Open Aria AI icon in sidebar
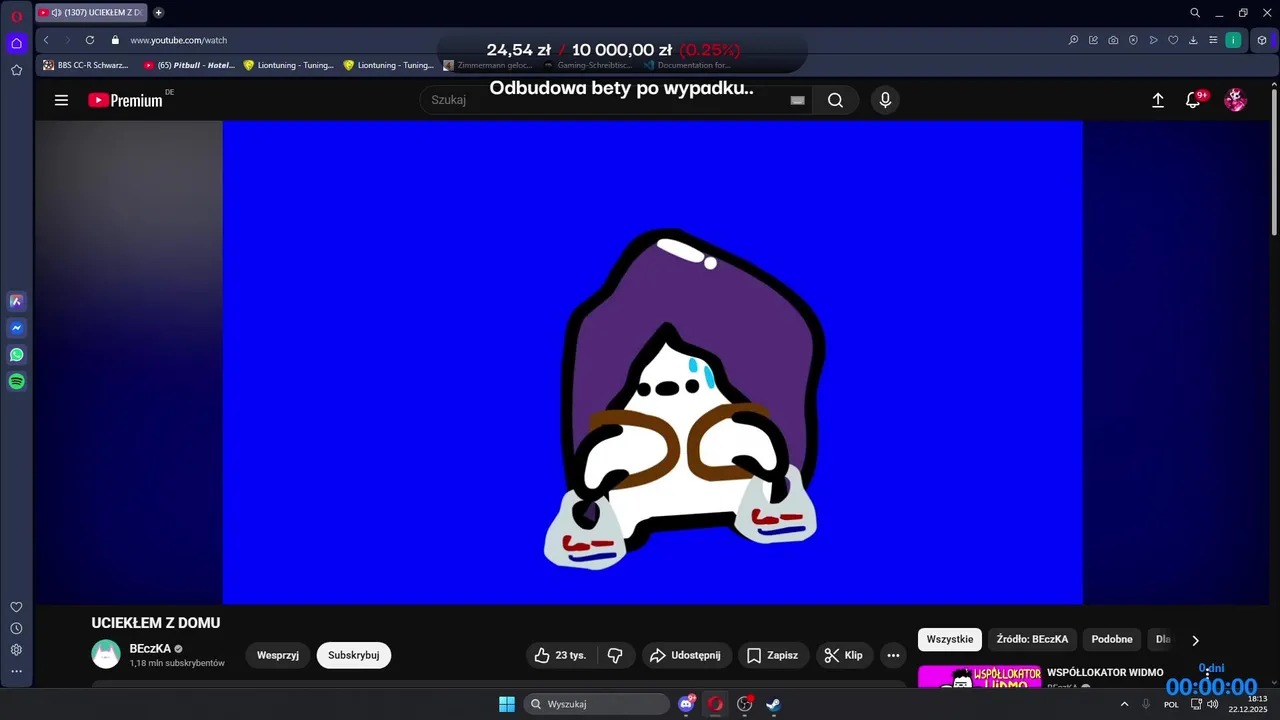The image size is (1280, 720). tap(16, 301)
